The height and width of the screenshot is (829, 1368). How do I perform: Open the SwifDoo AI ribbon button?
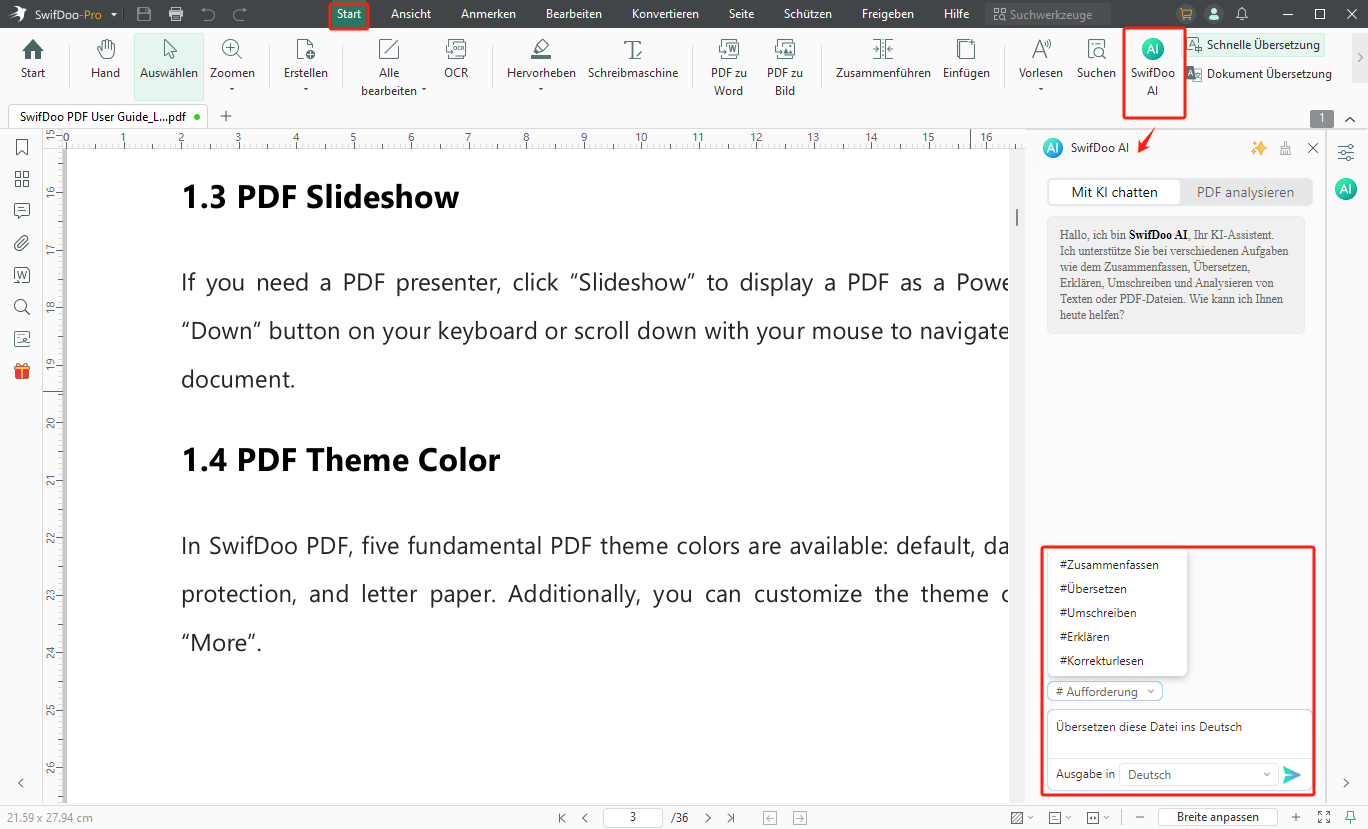click(x=1153, y=67)
